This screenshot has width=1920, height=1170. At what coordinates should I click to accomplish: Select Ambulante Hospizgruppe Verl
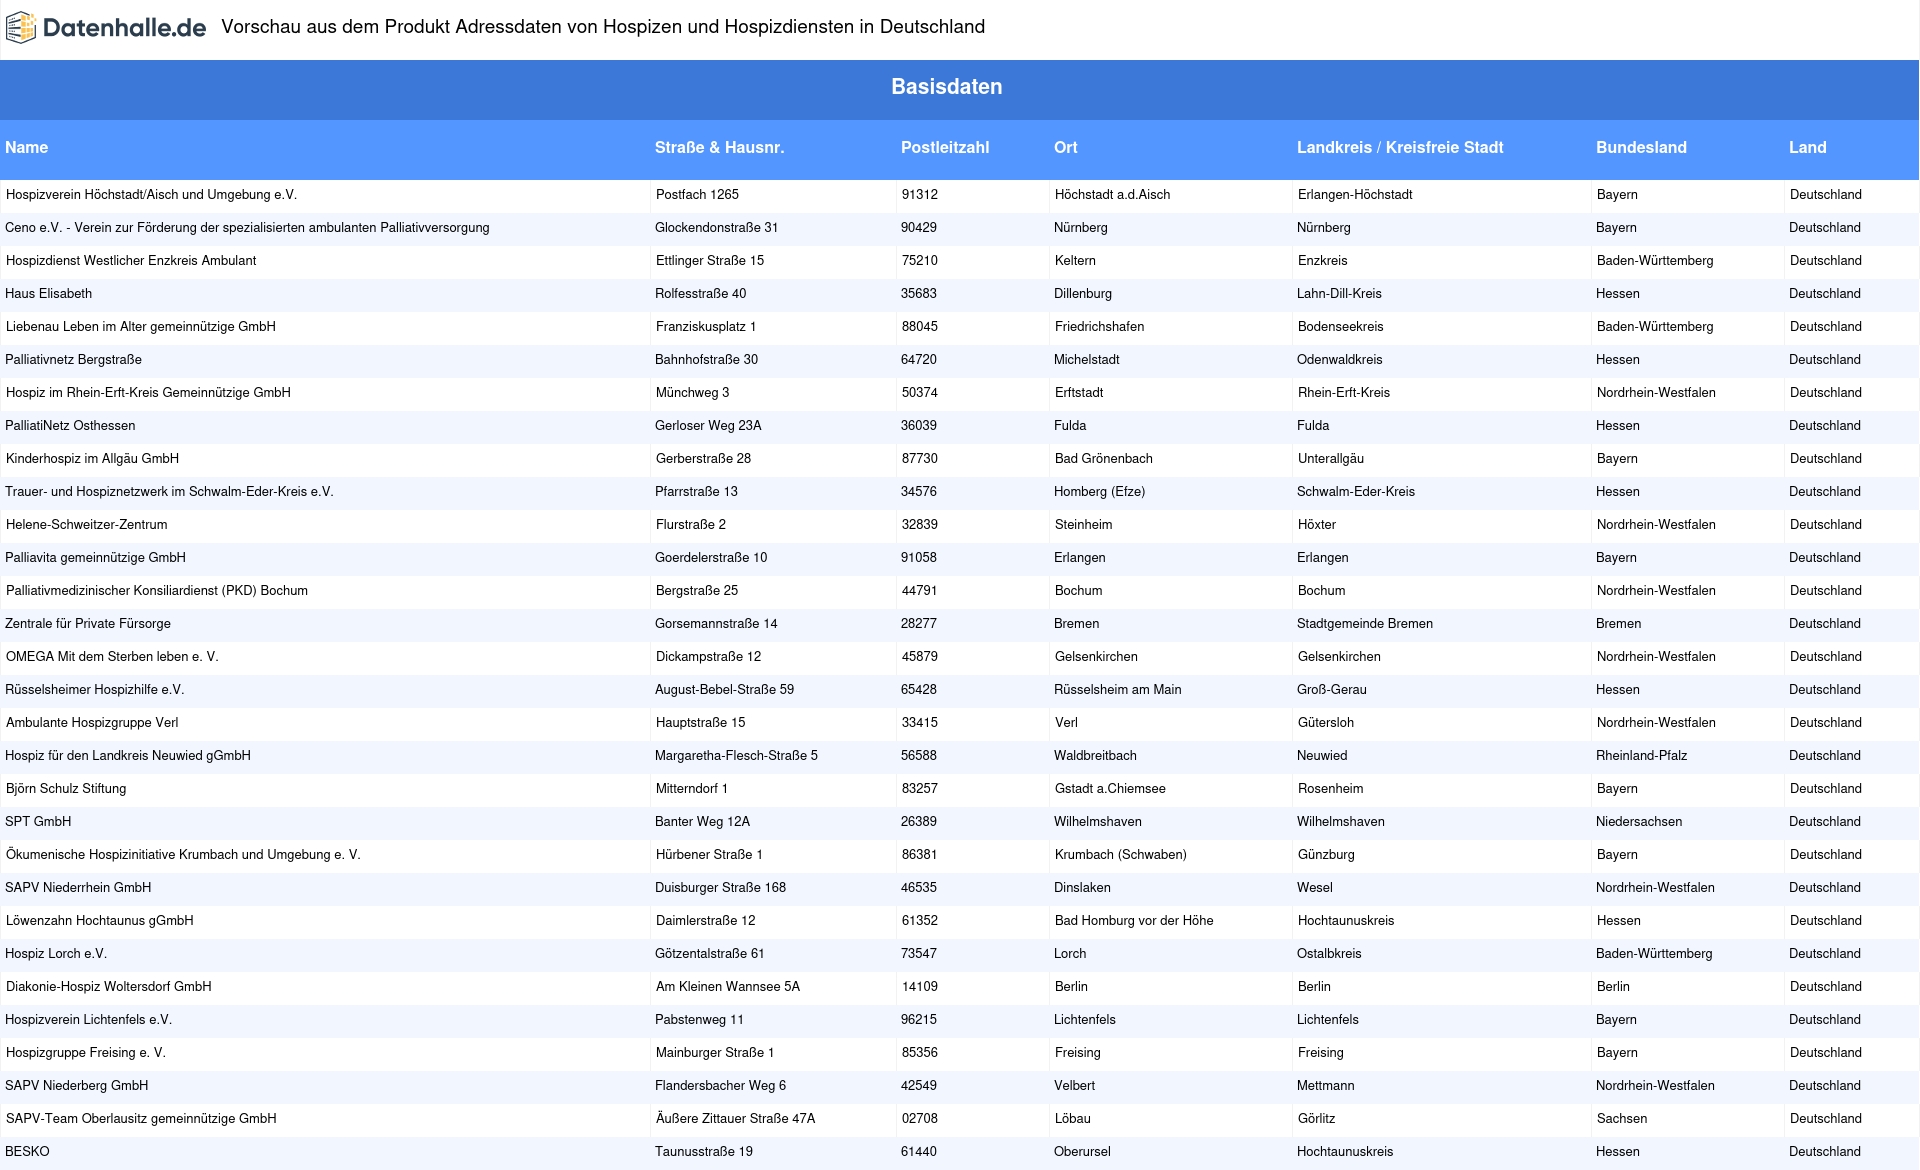click(92, 723)
